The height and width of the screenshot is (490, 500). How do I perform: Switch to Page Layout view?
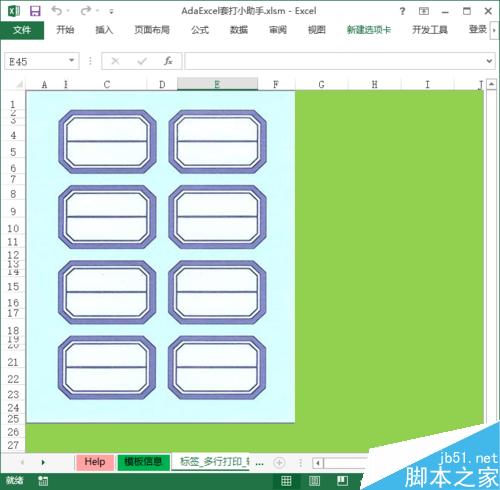(314, 481)
